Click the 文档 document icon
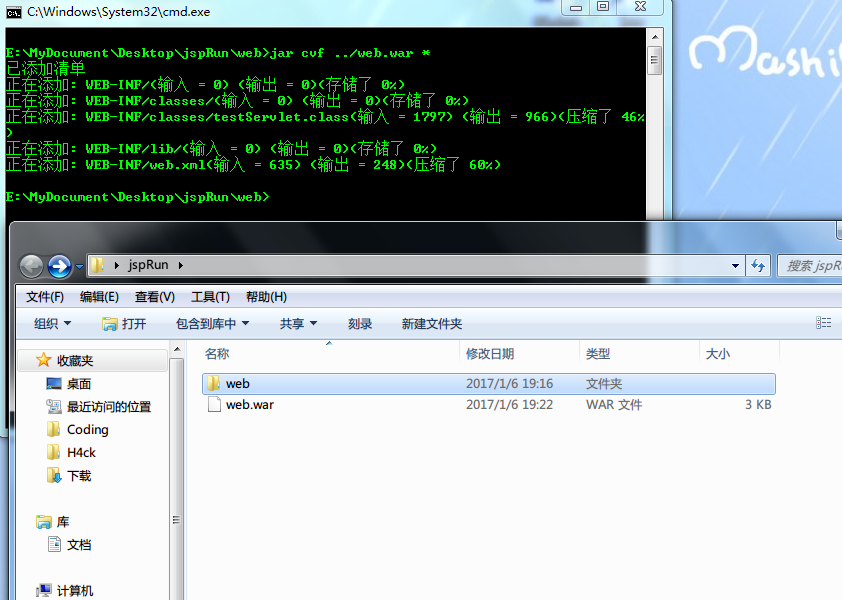Image resolution: width=842 pixels, height=600 pixels. coord(54,544)
